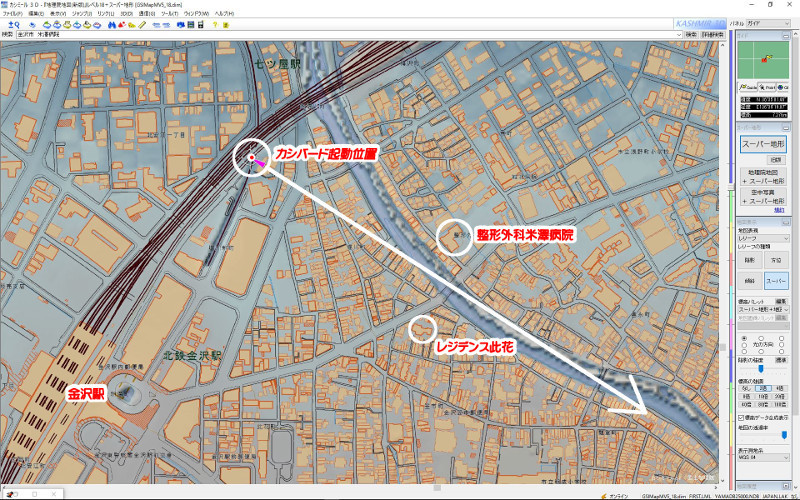Click the blue undo arrow toolbar icon
The image size is (800, 500).
pyautogui.click(x=32, y=25)
